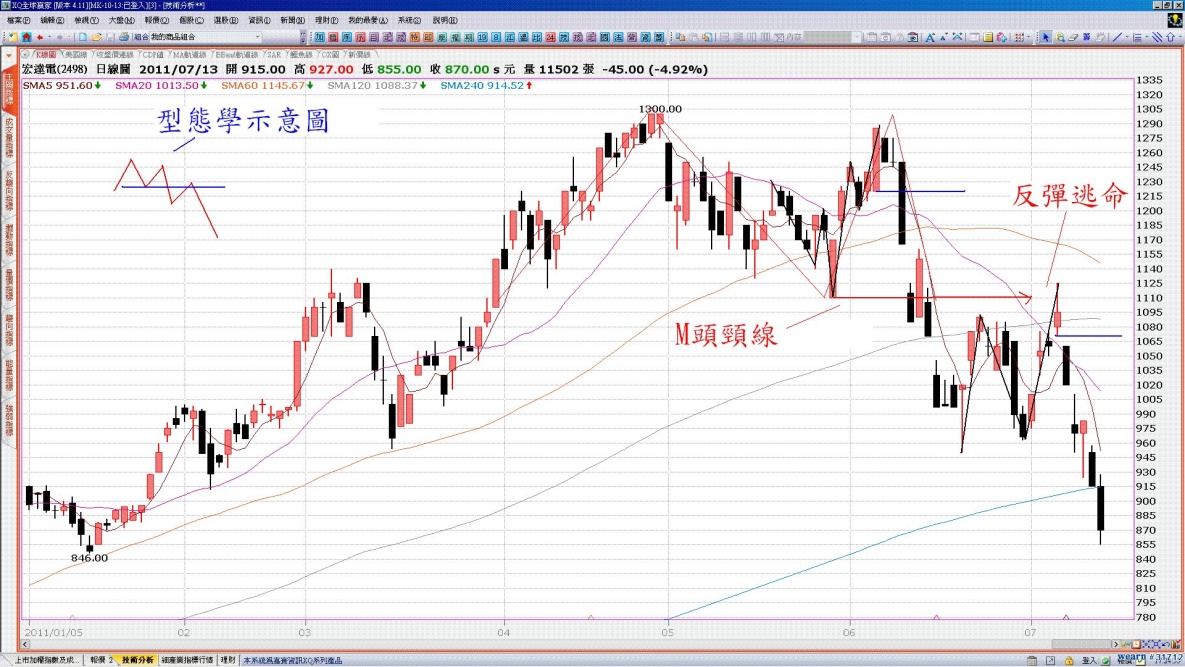
Task: Select the up-arrow marker tool
Action: pos(1171,37)
